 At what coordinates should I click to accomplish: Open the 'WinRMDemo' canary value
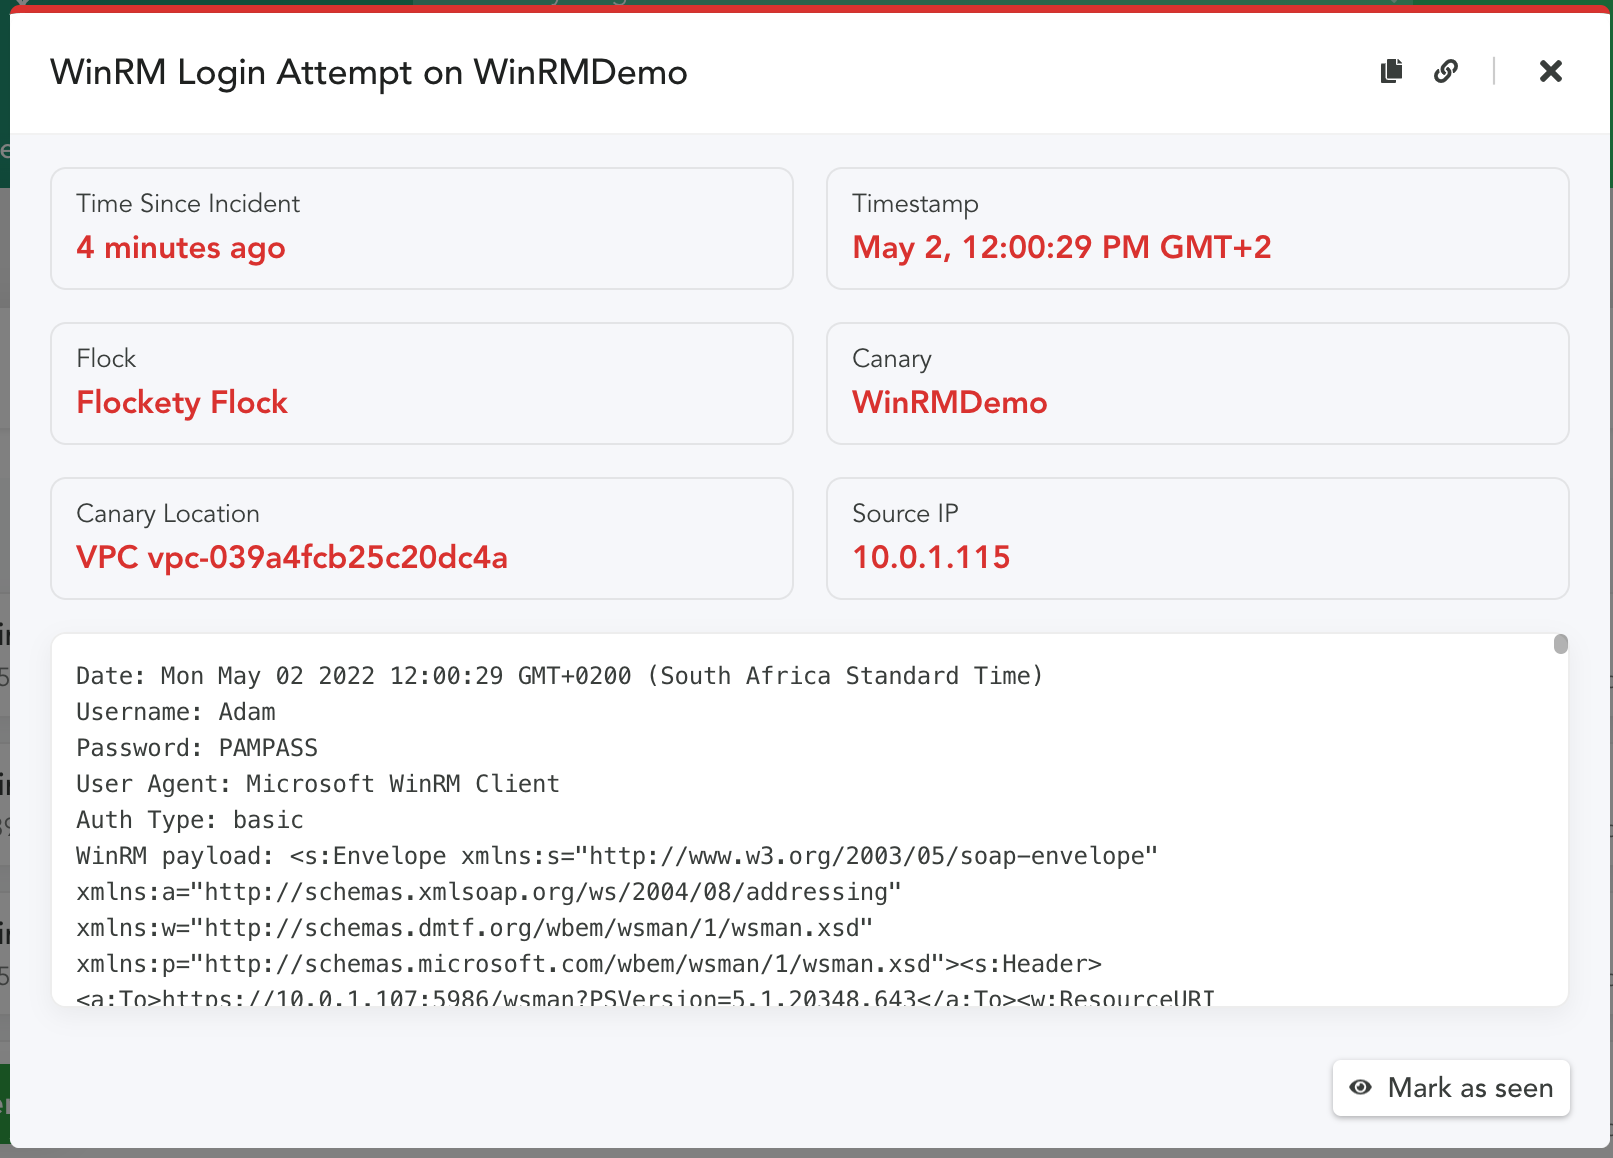pyautogui.click(x=950, y=402)
